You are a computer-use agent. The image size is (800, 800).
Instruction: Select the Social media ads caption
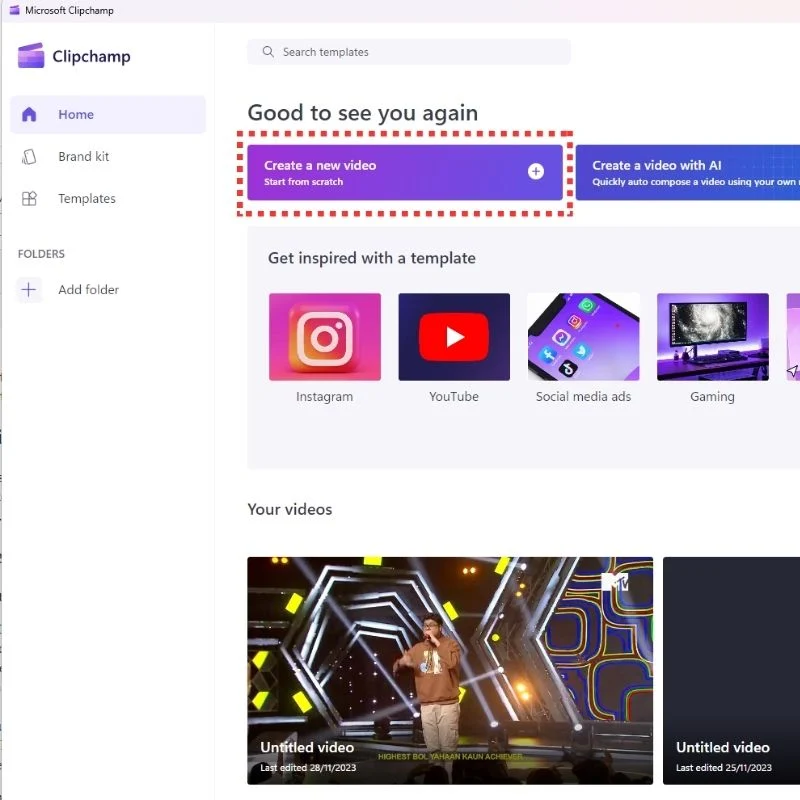pyautogui.click(x=583, y=396)
